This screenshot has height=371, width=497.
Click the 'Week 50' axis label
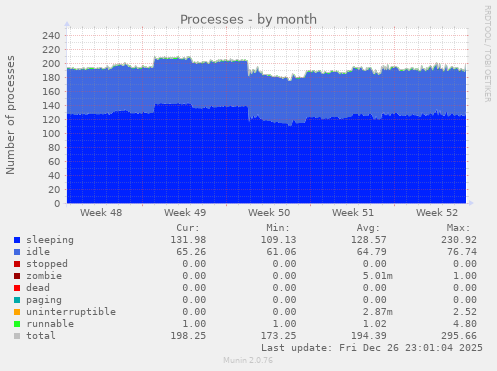(269, 213)
